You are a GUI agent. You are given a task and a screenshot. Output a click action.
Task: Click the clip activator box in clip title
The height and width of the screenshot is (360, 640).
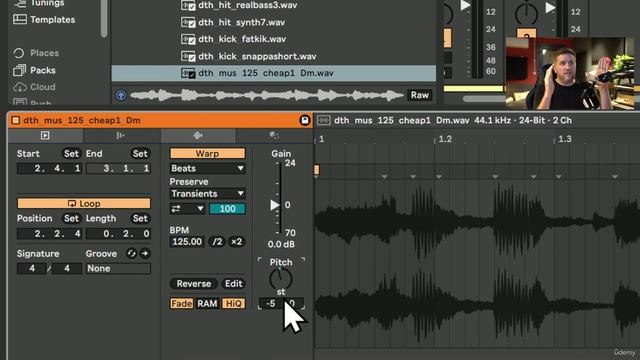coord(16,120)
